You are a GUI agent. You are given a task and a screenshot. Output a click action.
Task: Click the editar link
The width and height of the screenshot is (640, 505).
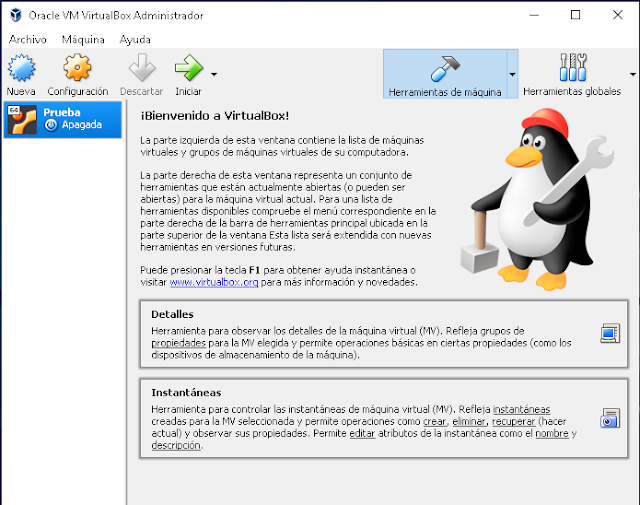point(362,433)
